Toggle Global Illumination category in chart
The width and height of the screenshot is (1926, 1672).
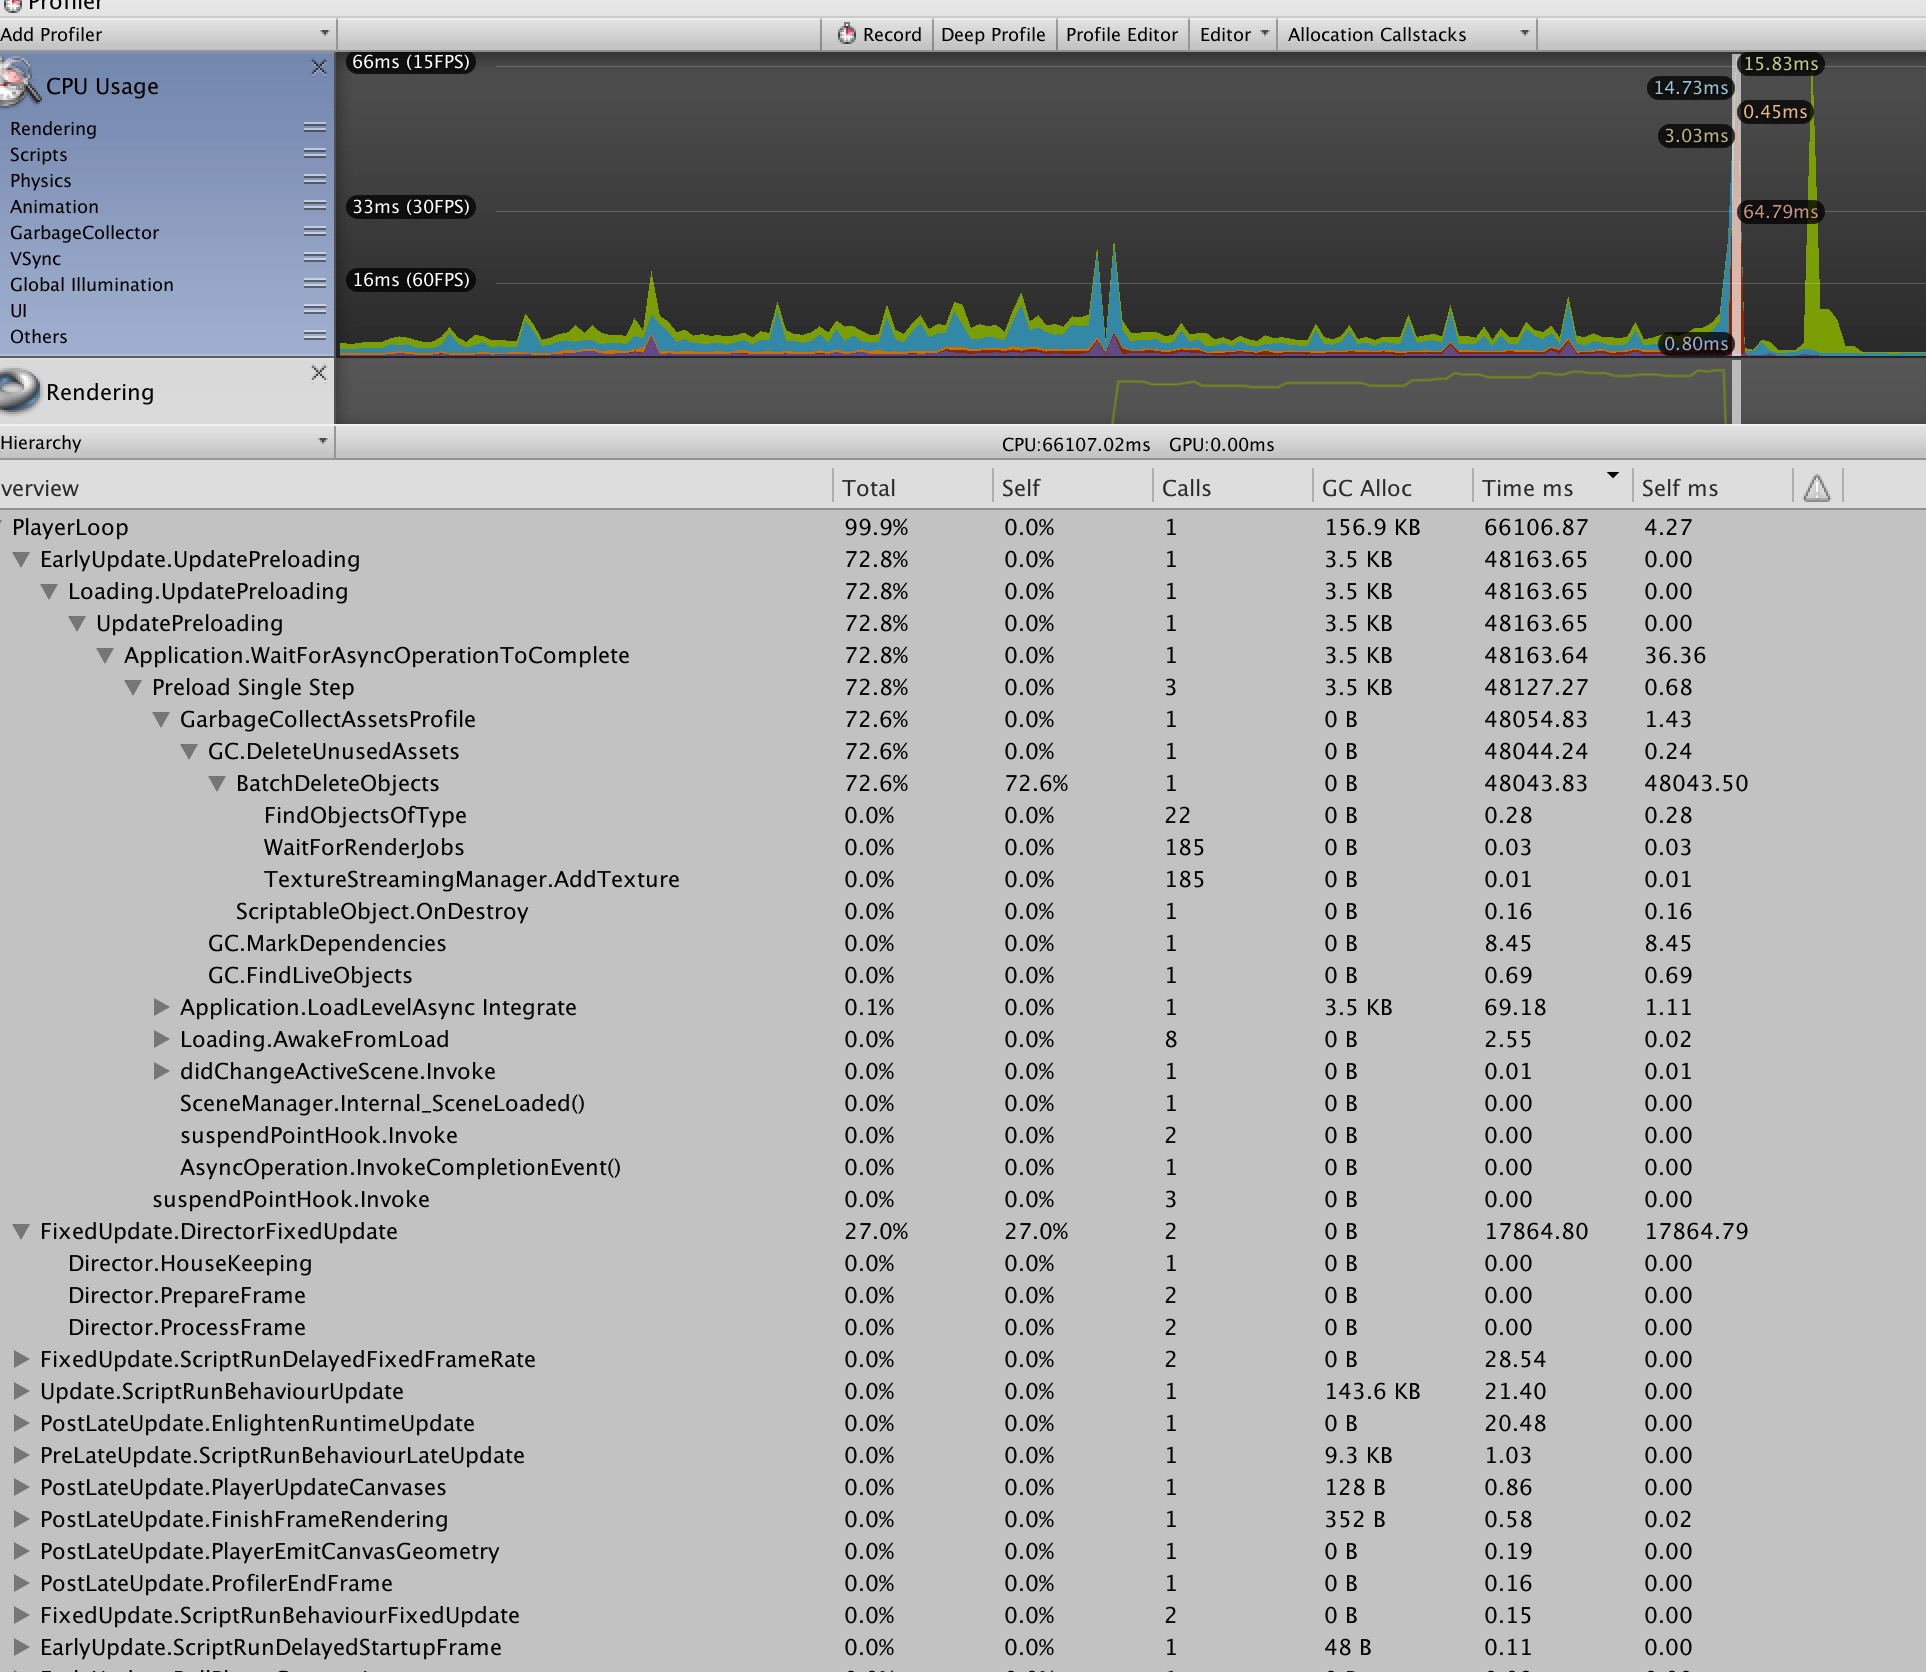point(91,284)
